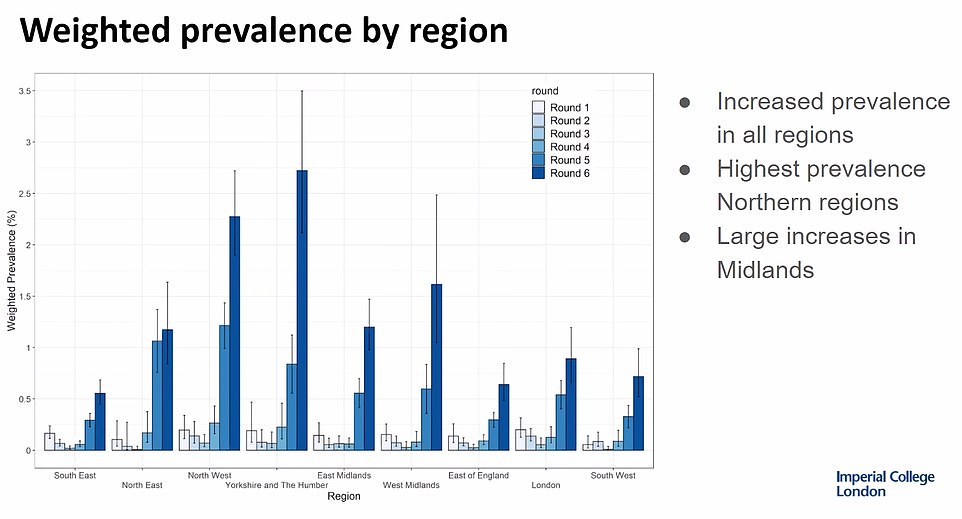962x519 pixels.
Task: Click the 'Region' x-axis title
Action: pos(342,496)
